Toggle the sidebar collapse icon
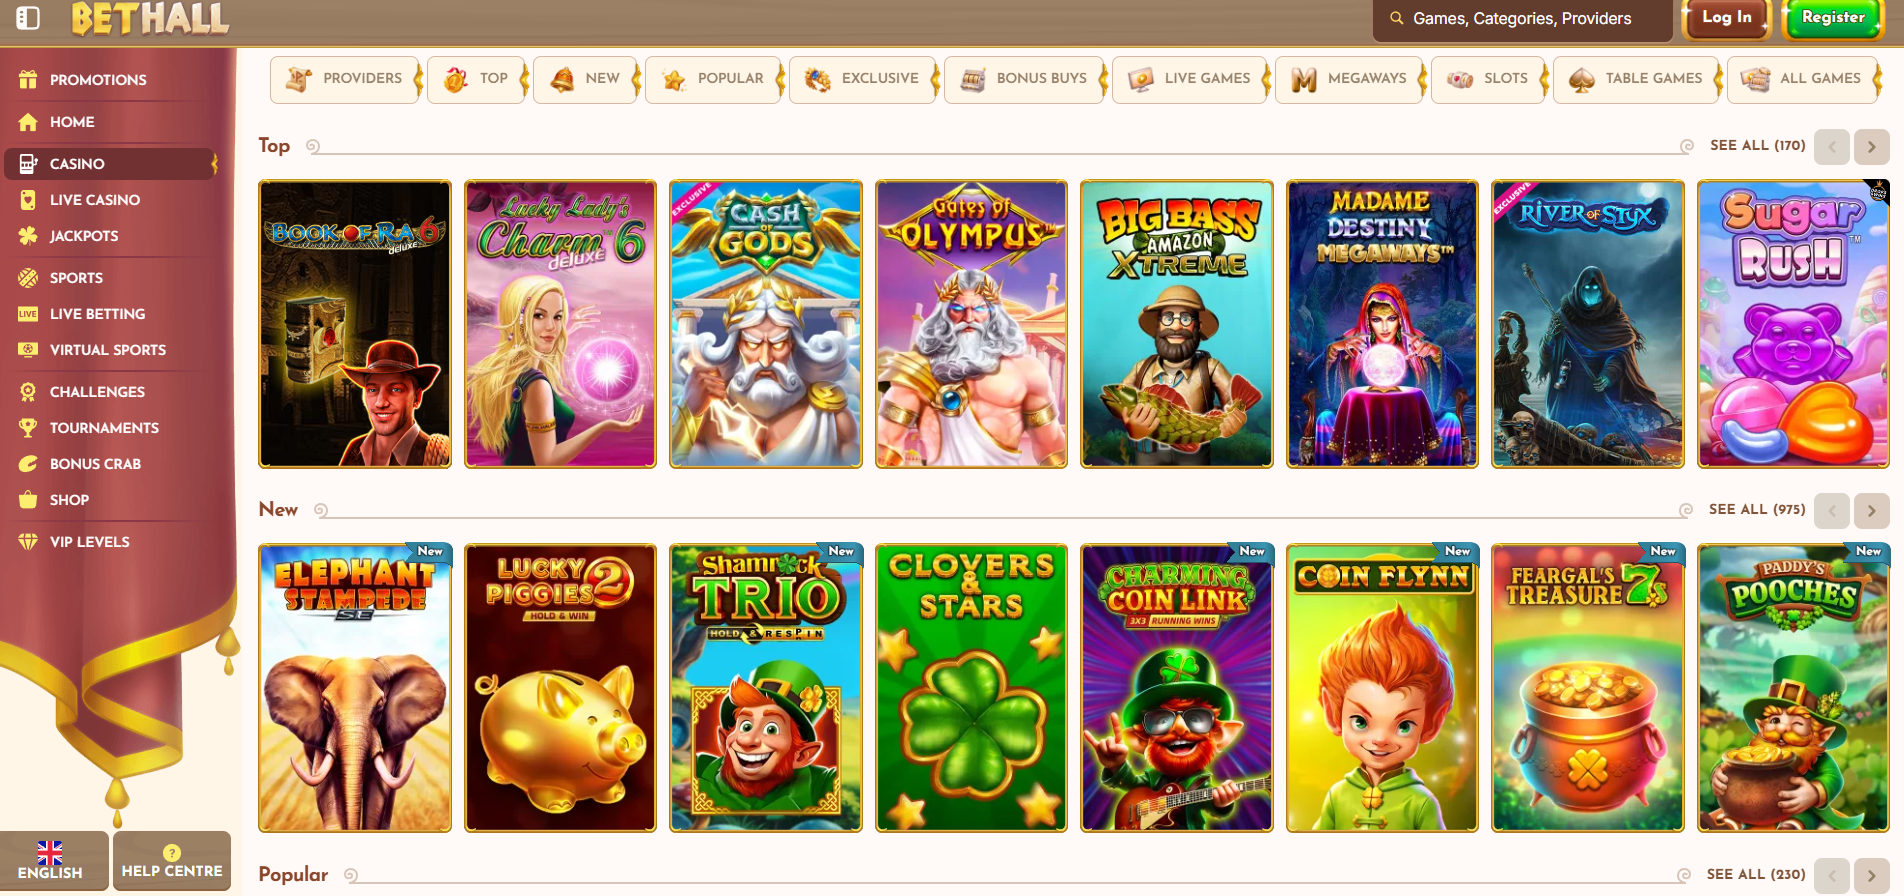Image resolution: width=1904 pixels, height=896 pixels. coord(28,18)
